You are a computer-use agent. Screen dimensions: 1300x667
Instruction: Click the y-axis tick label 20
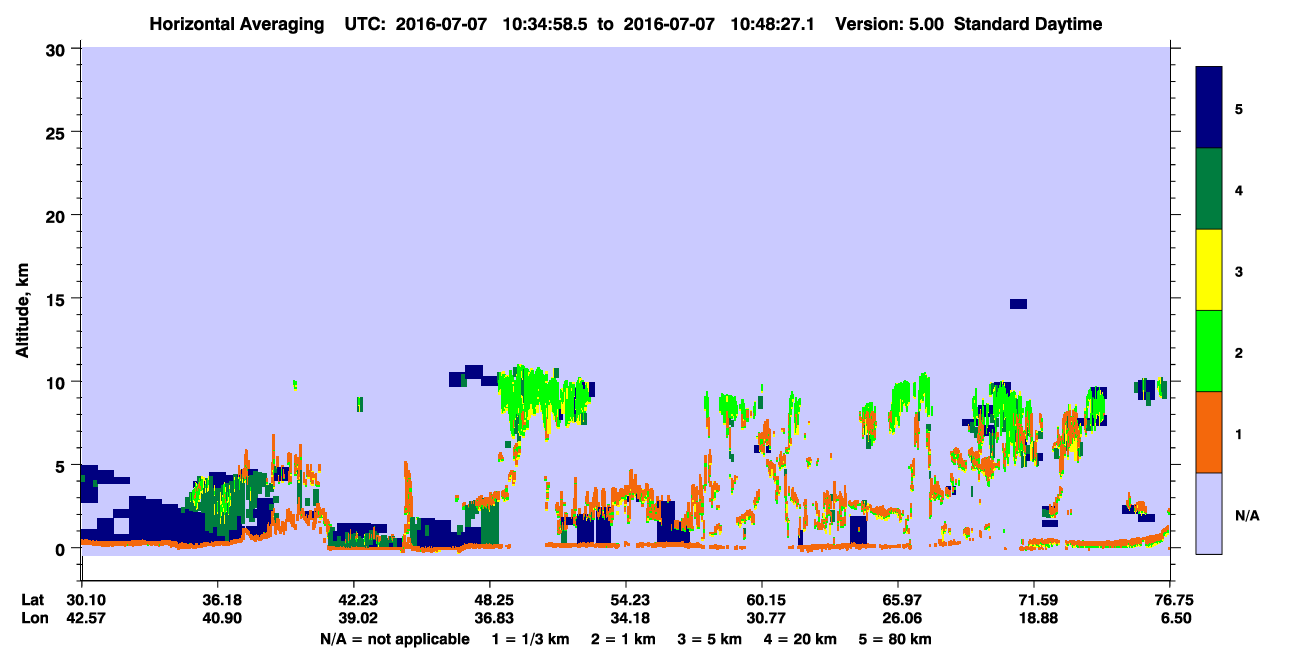[58, 215]
